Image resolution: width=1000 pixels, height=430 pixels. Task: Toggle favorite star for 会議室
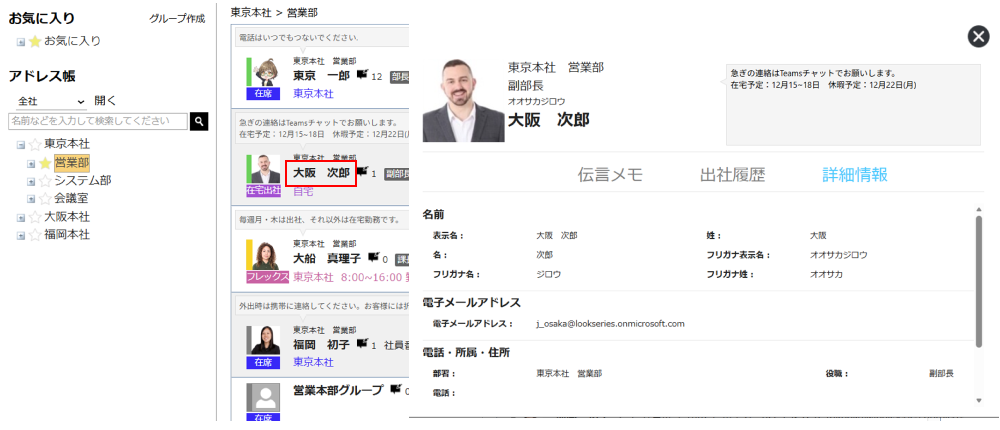[44, 199]
